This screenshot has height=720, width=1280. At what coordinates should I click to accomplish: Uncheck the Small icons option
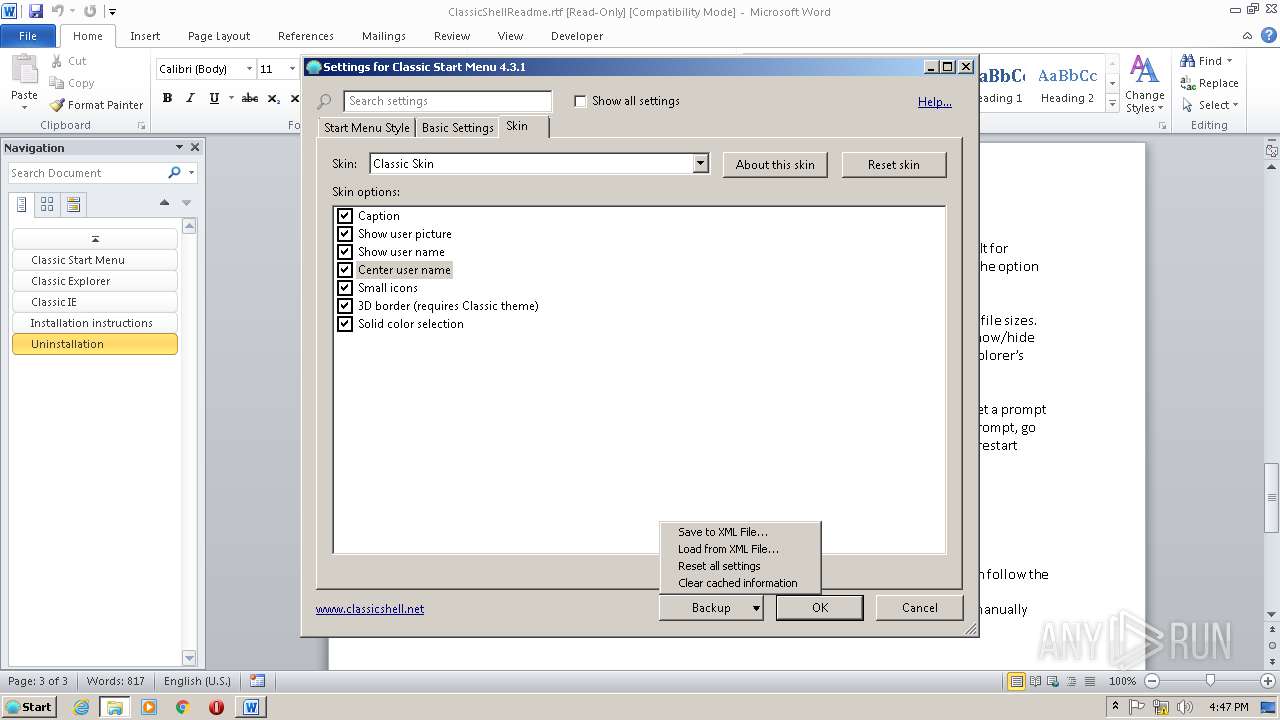pyautogui.click(x=345, y=288)
